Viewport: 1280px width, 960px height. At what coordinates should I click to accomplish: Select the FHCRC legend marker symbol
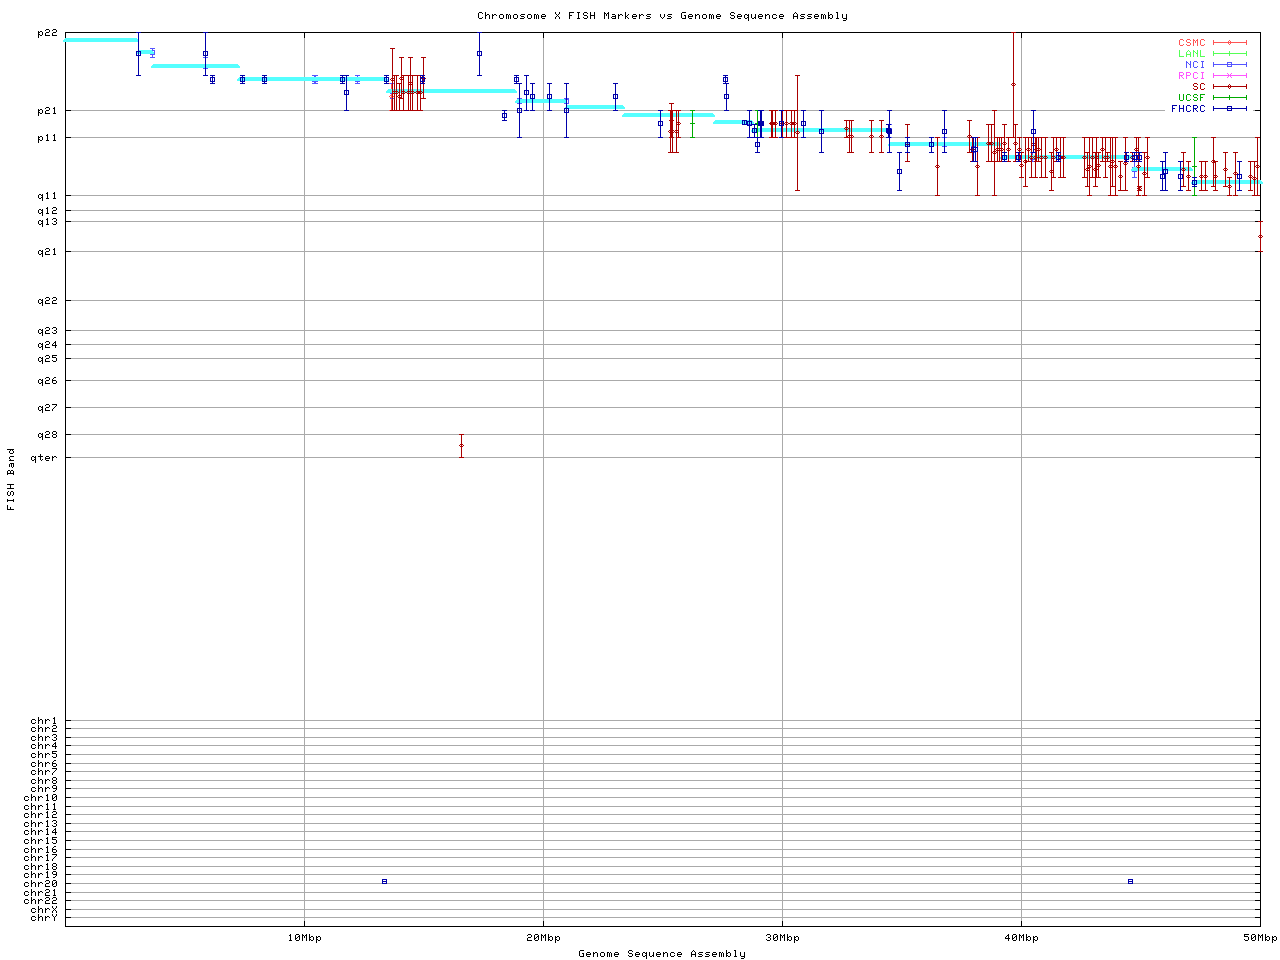coord(1230,108)
